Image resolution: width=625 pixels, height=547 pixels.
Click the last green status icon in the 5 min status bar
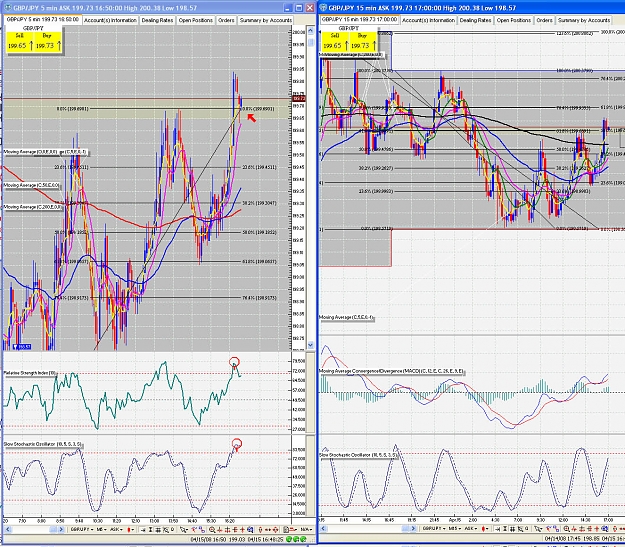303,539
